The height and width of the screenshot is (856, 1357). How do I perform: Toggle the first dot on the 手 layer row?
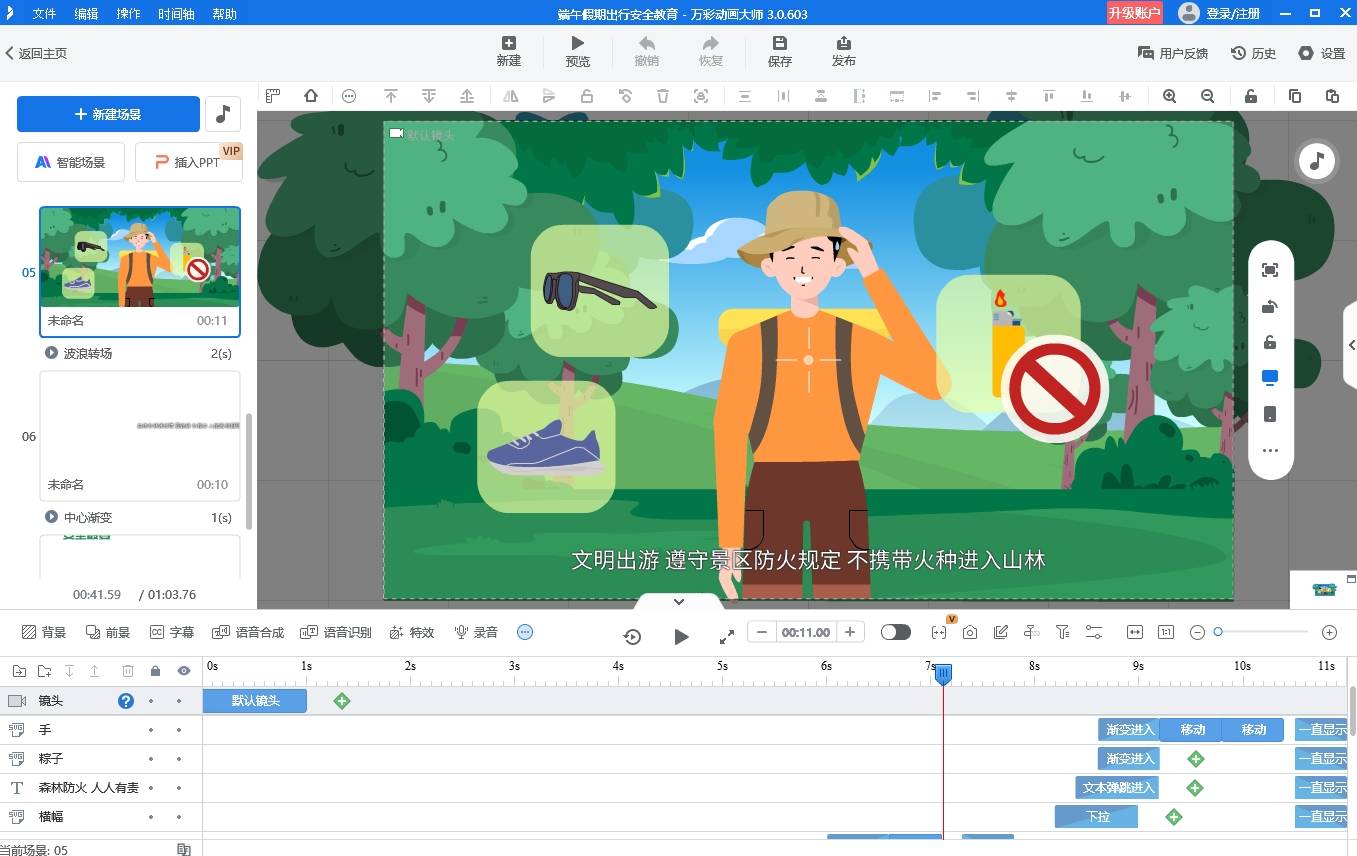[151, 730]
